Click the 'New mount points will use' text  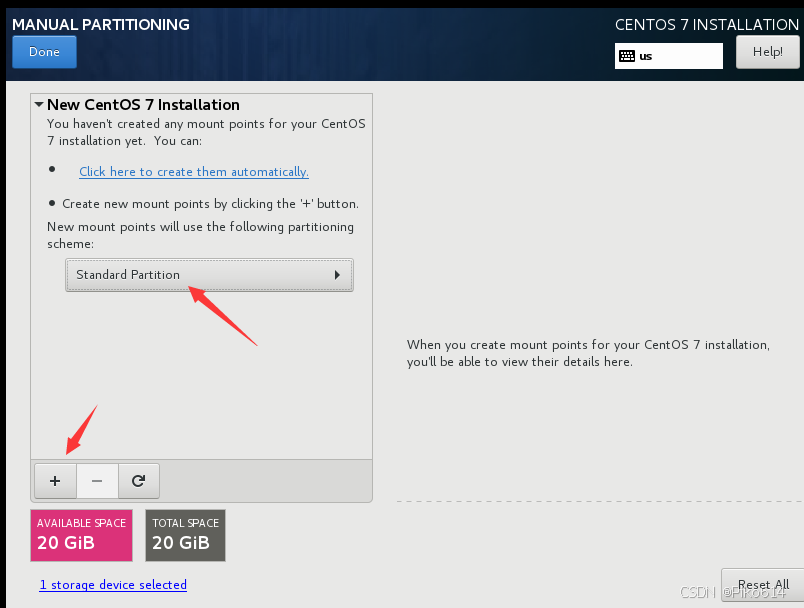(x=200, y=235)
